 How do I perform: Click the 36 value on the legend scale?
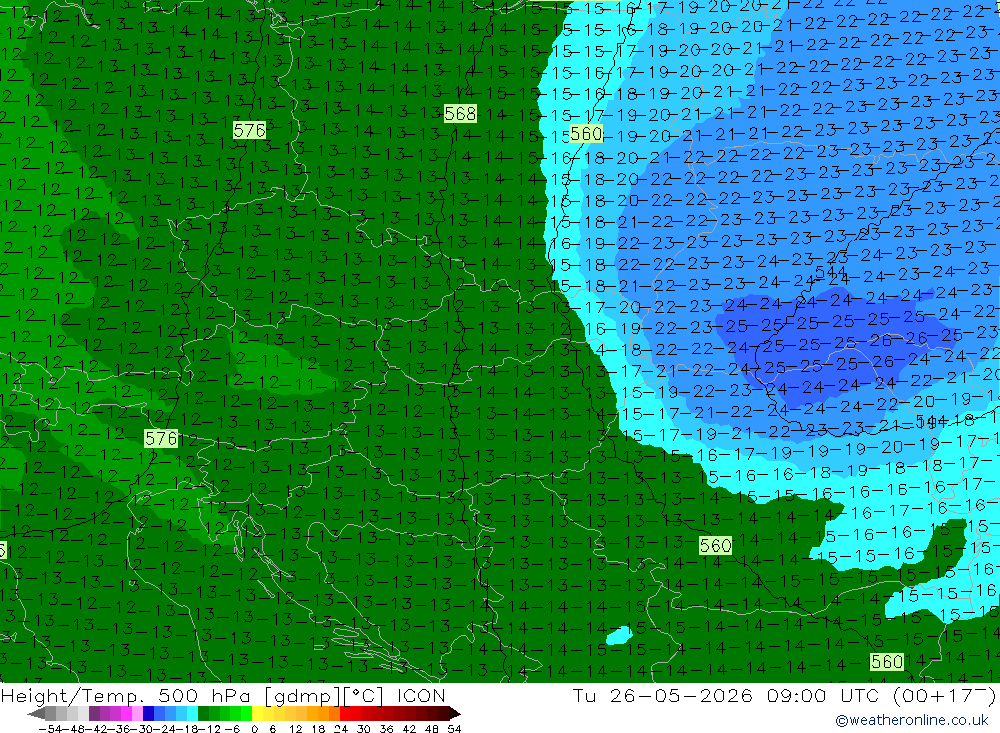(386, 729)
